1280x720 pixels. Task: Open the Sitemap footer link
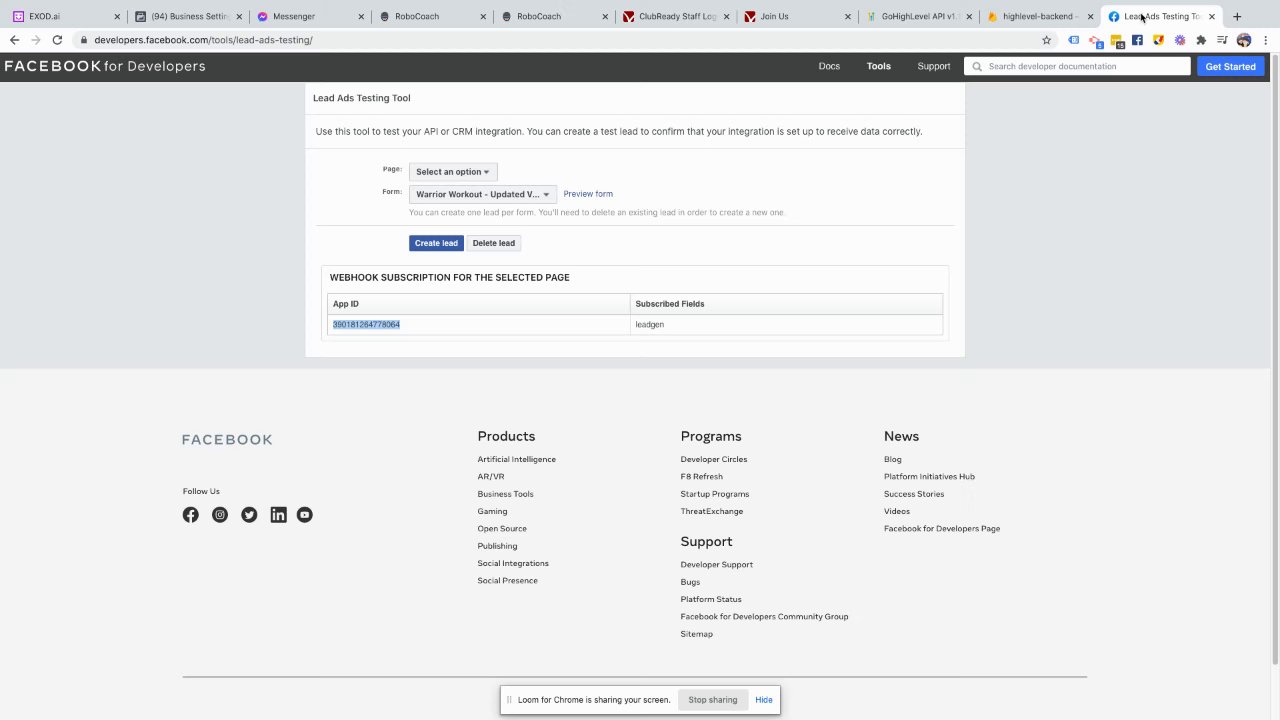click(x=697, y=634)
